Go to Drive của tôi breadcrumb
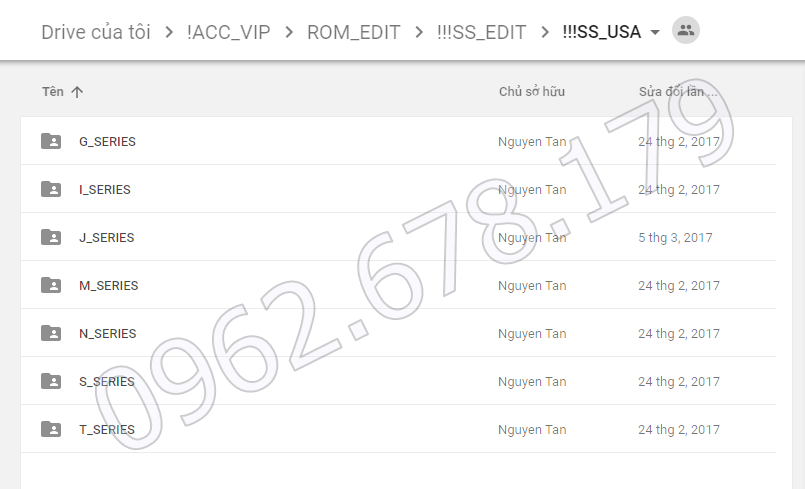Image resolution: width=805 pixels, height=489 pixels. [96, 32]
